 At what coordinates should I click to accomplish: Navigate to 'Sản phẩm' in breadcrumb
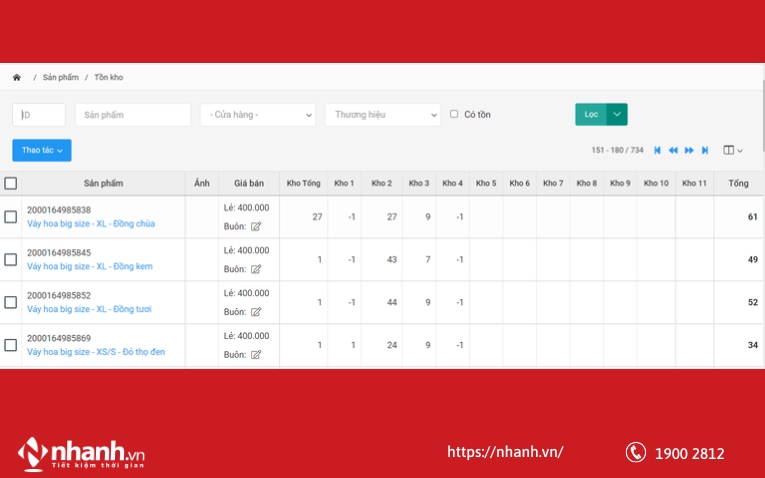pyautogui.click(x=60, y=77)
